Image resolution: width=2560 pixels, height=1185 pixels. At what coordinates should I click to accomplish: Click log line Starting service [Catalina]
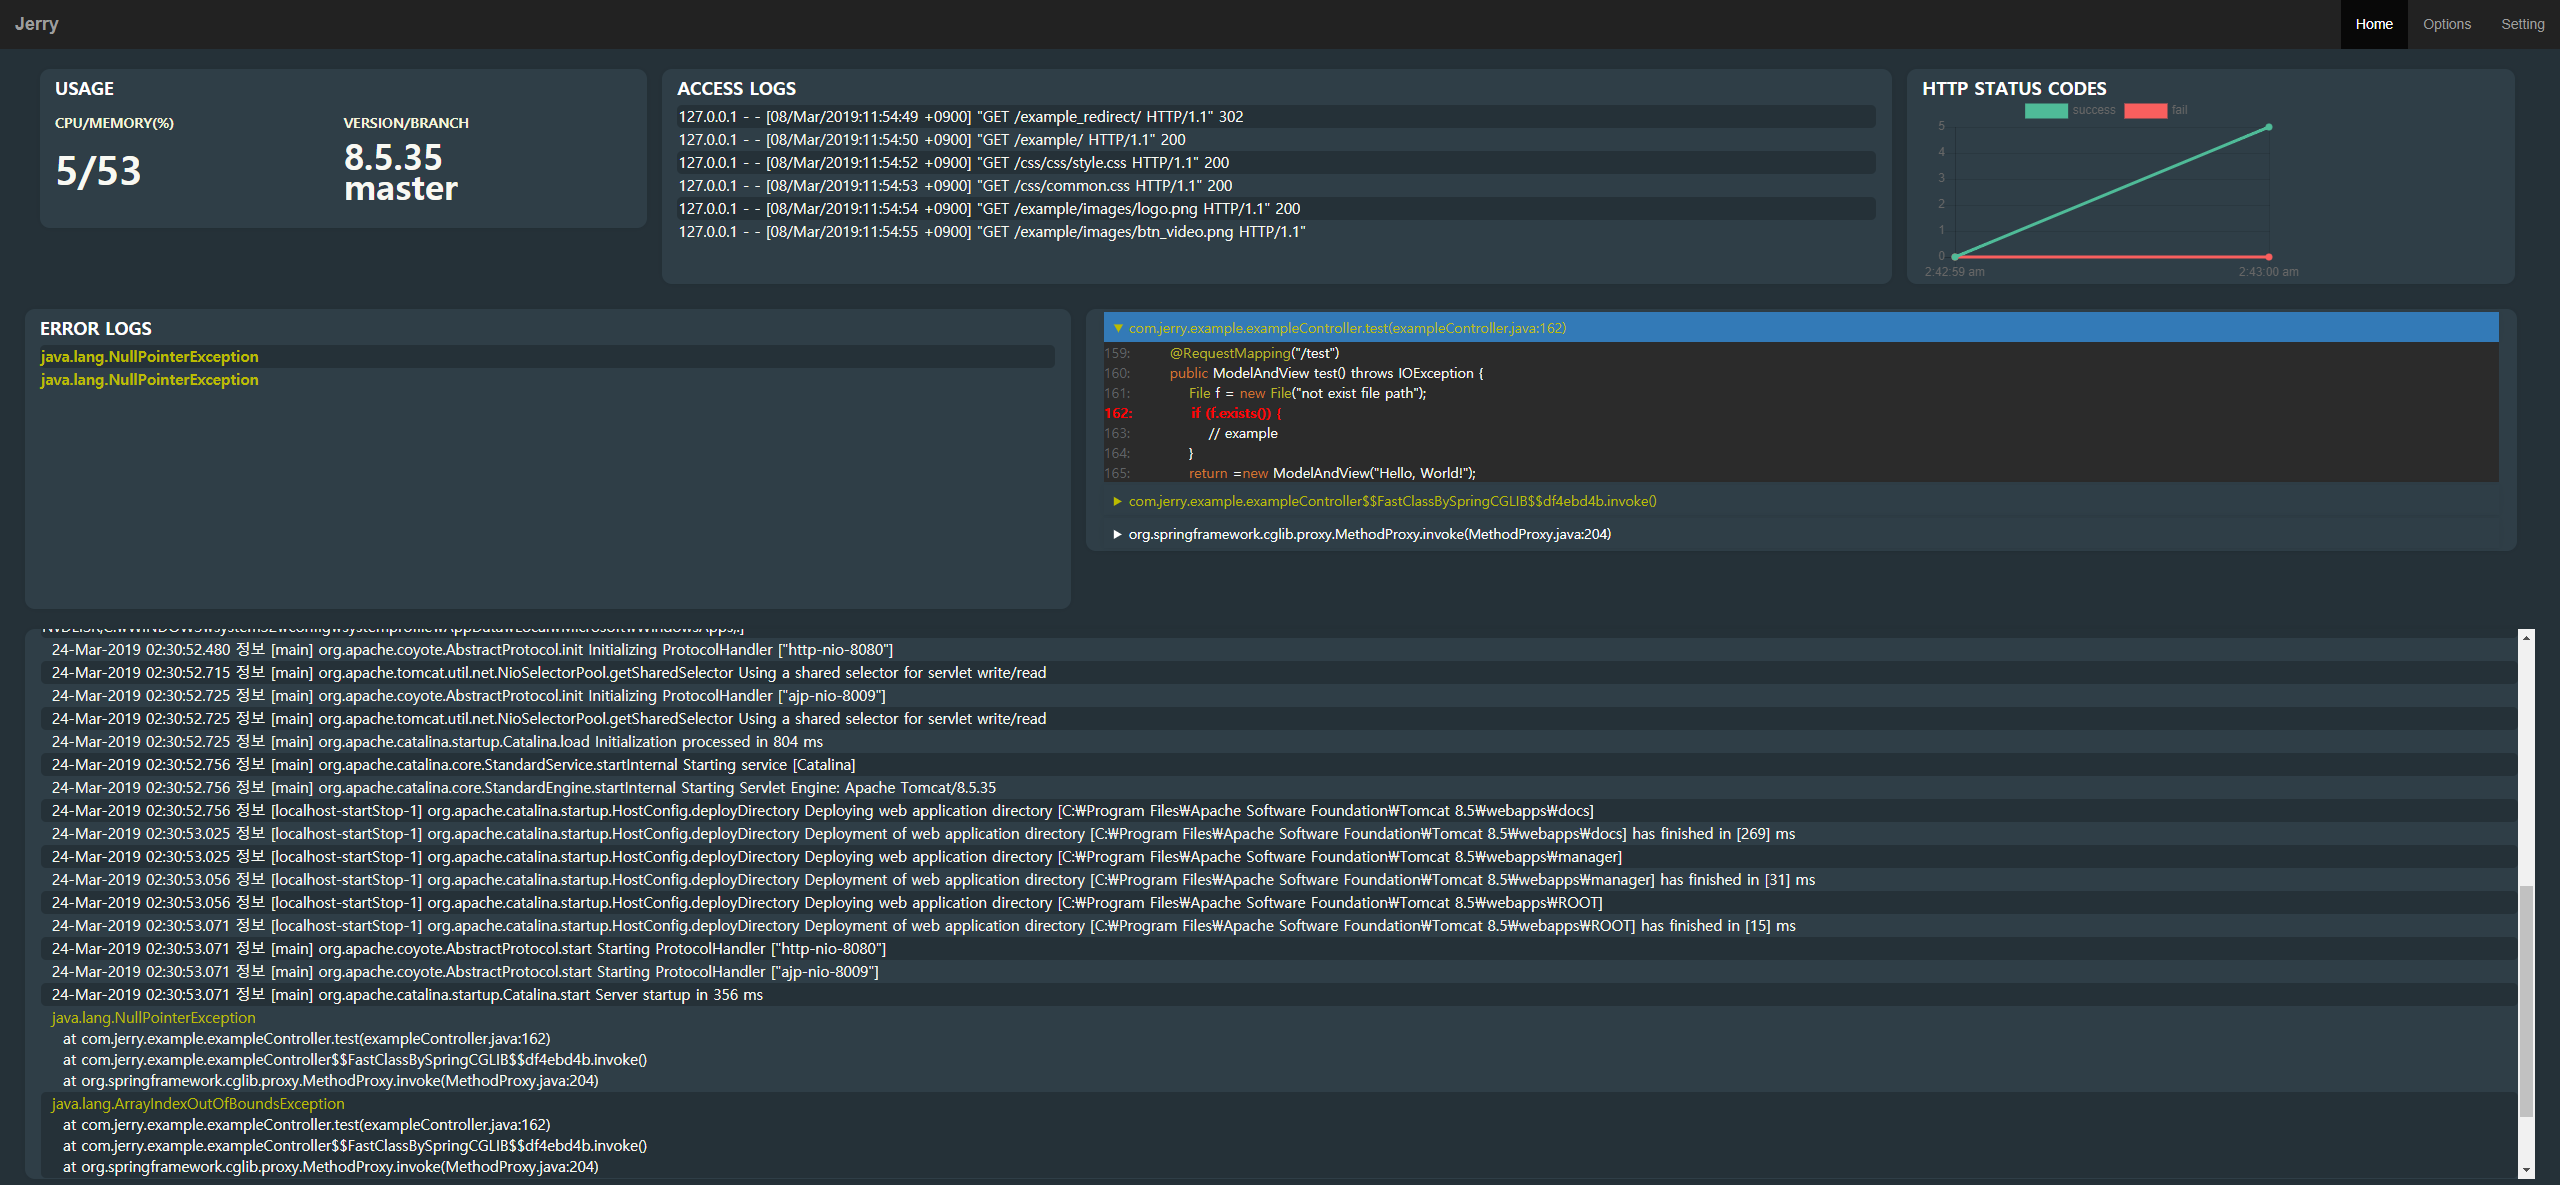[1279, 765]
